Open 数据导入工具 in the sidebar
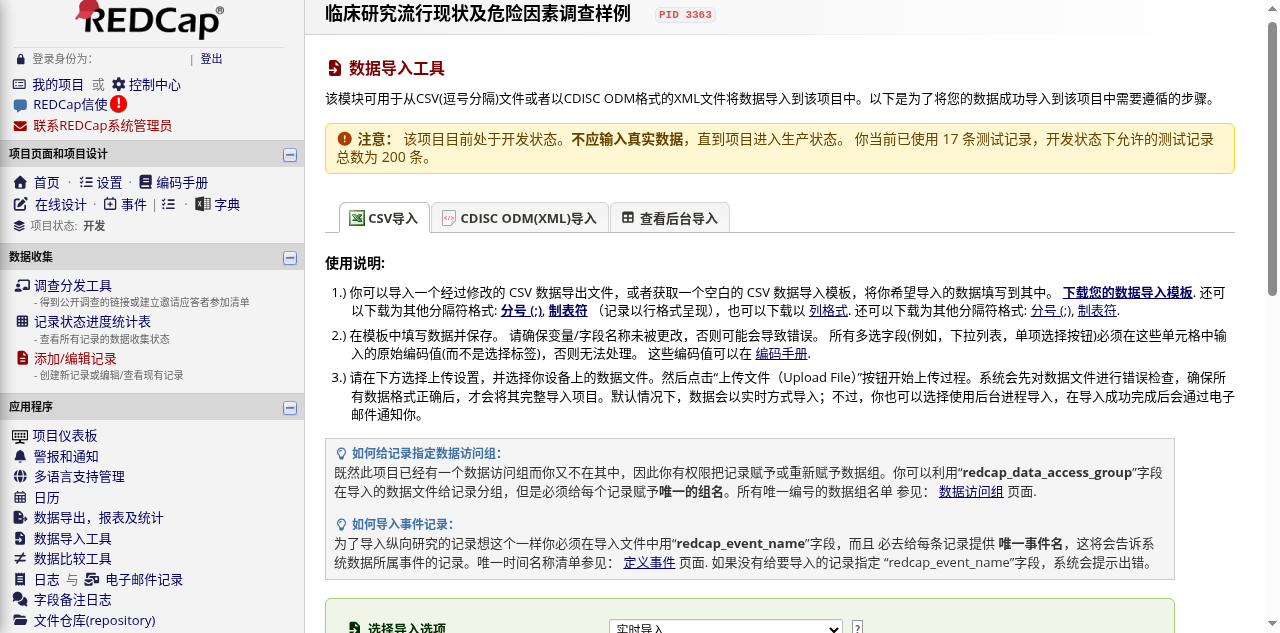Viewport: 1280px width, 633px height. pos(72,539)
